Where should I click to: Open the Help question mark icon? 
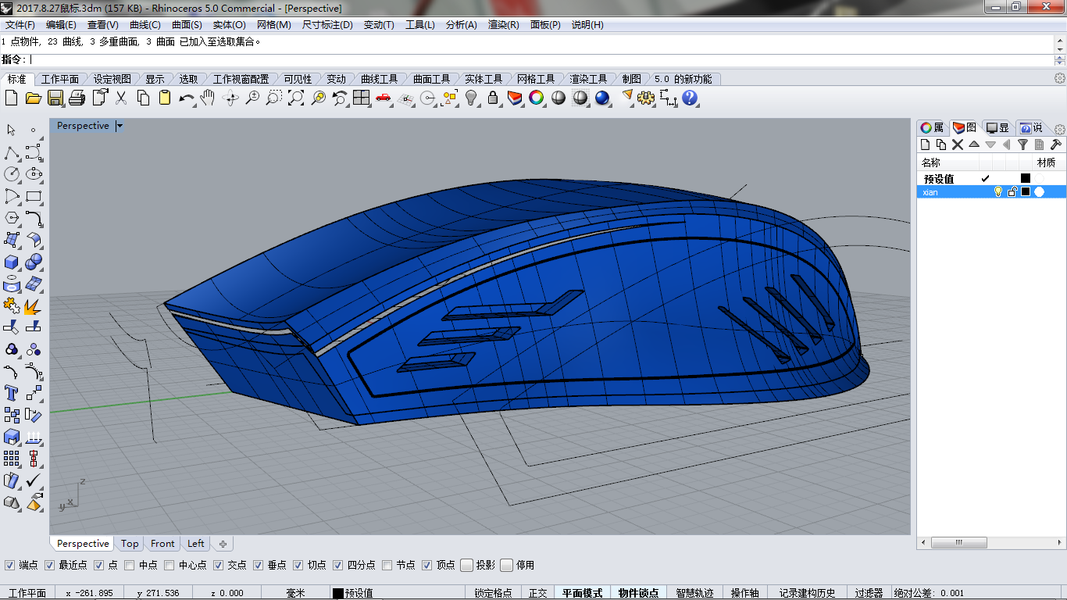(689, 98)
